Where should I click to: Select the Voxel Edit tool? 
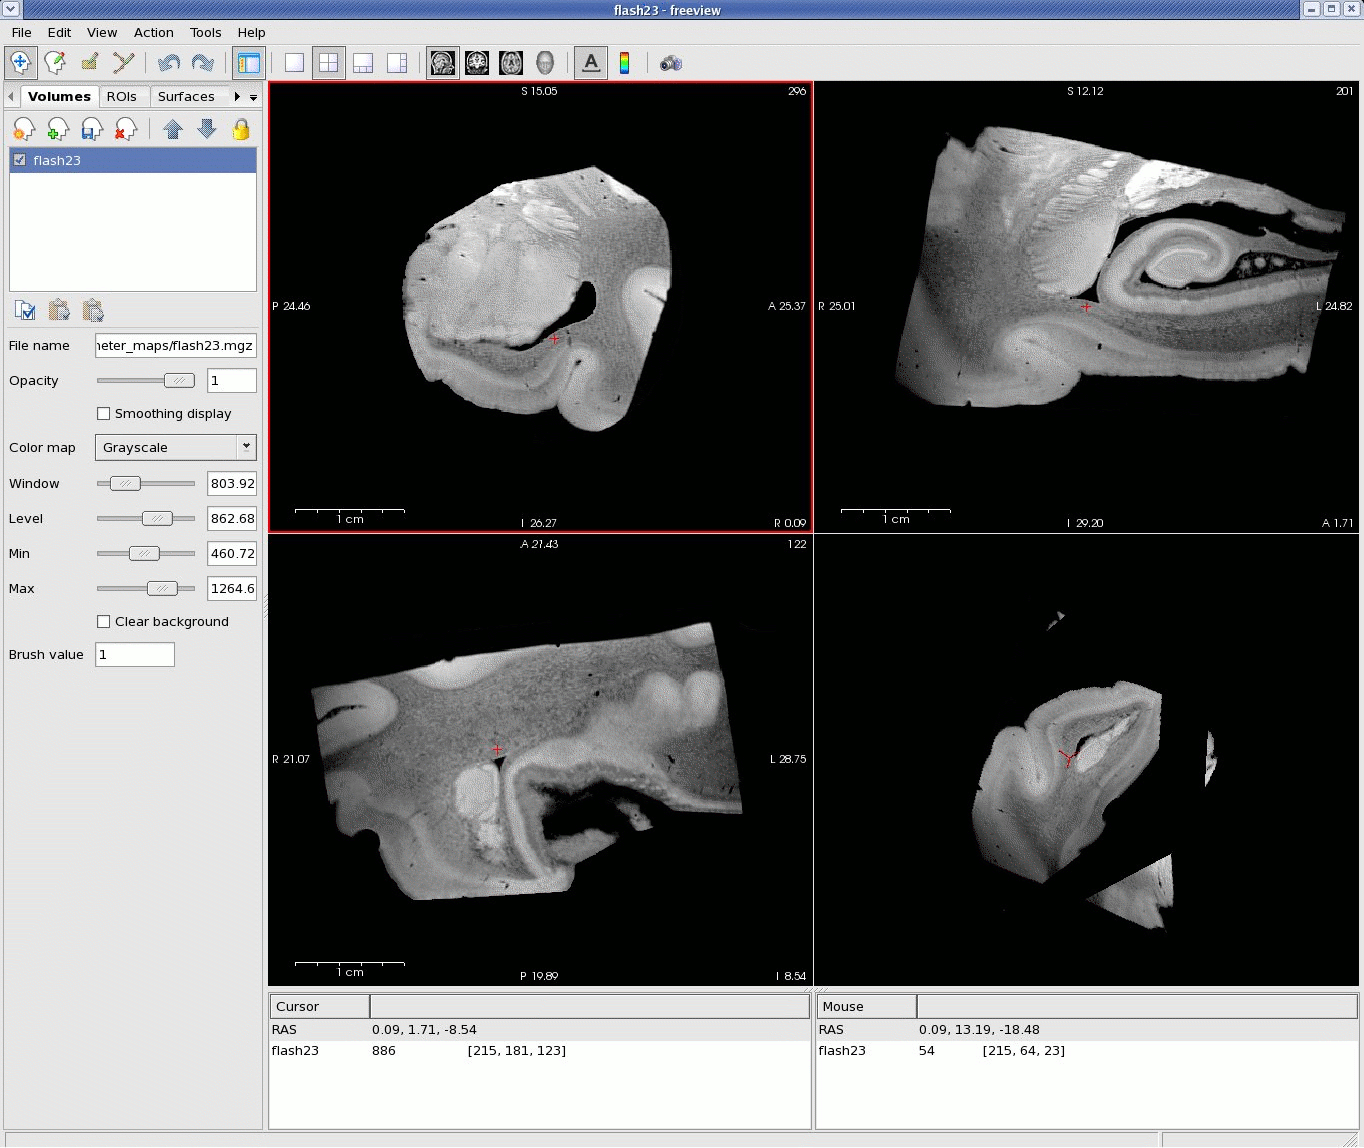(55, 63)
